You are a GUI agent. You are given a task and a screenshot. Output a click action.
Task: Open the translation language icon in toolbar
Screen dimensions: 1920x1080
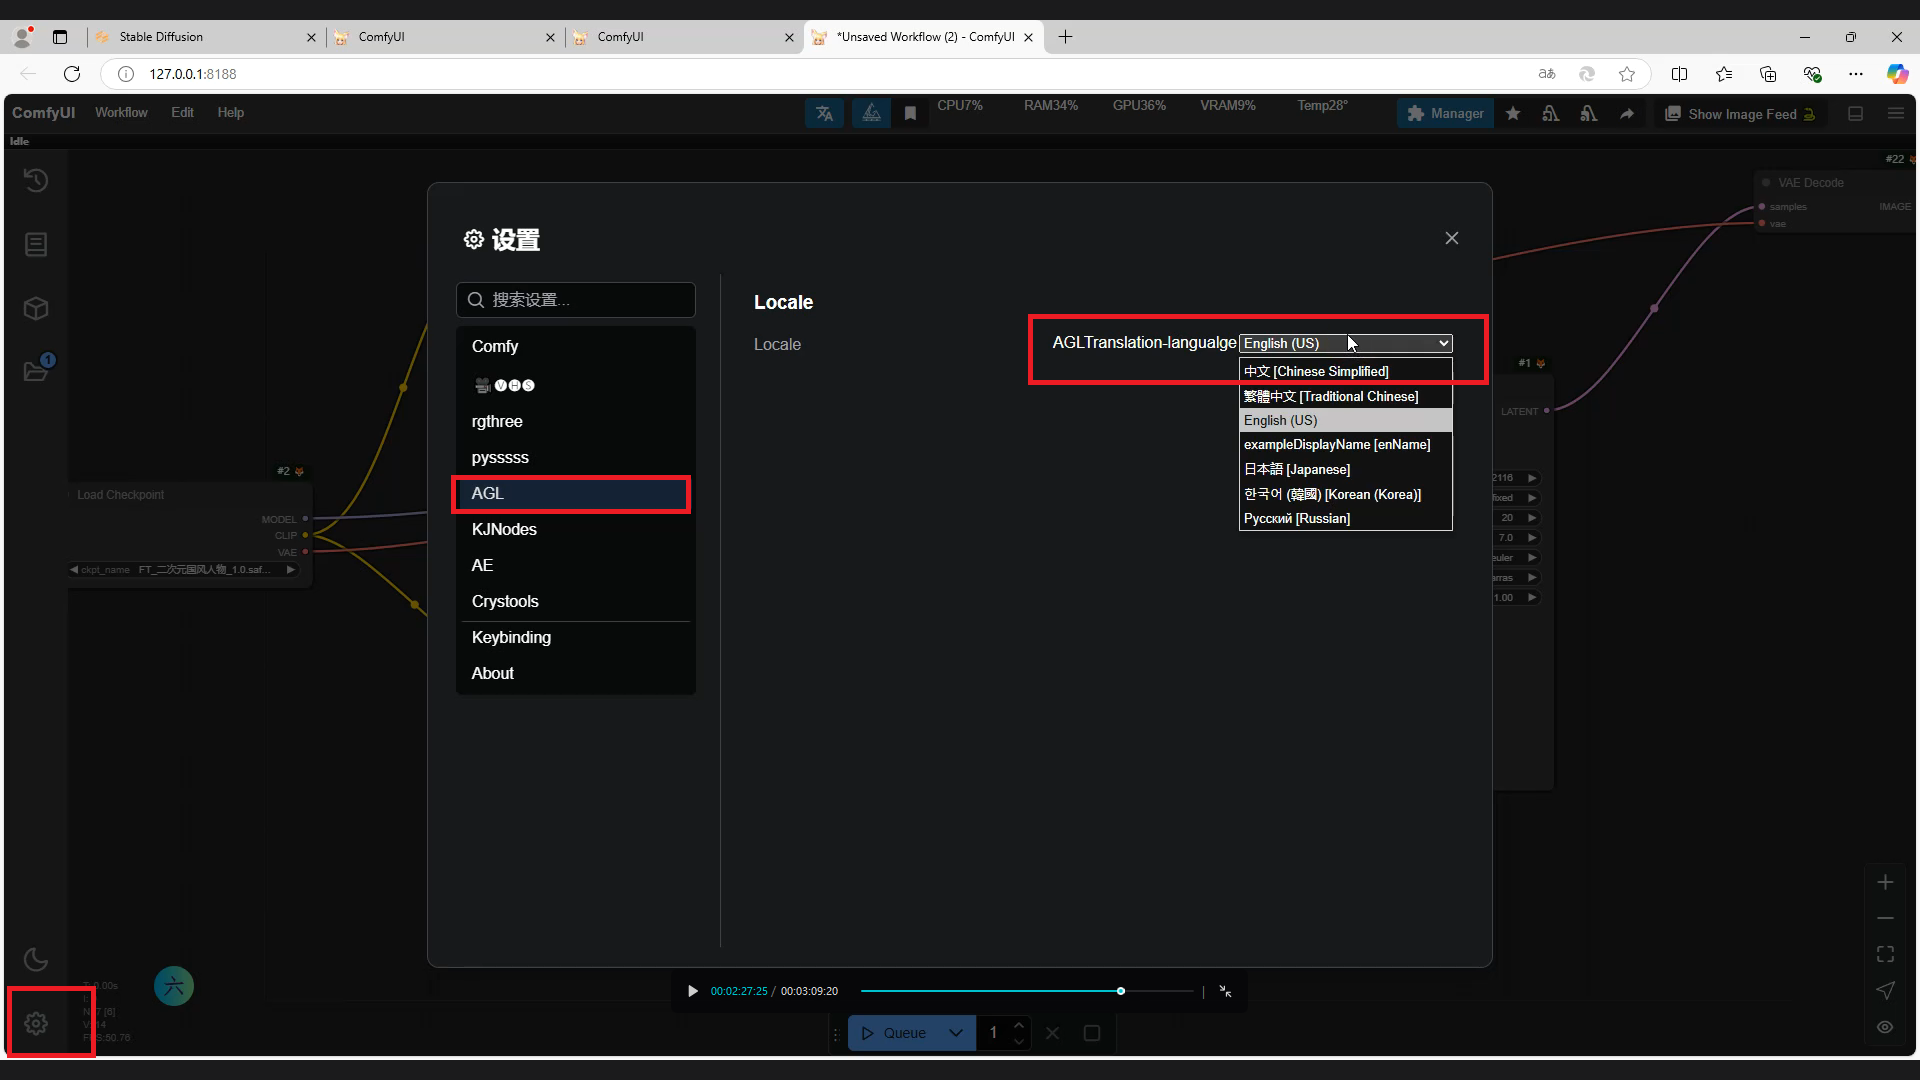point(824,114)
